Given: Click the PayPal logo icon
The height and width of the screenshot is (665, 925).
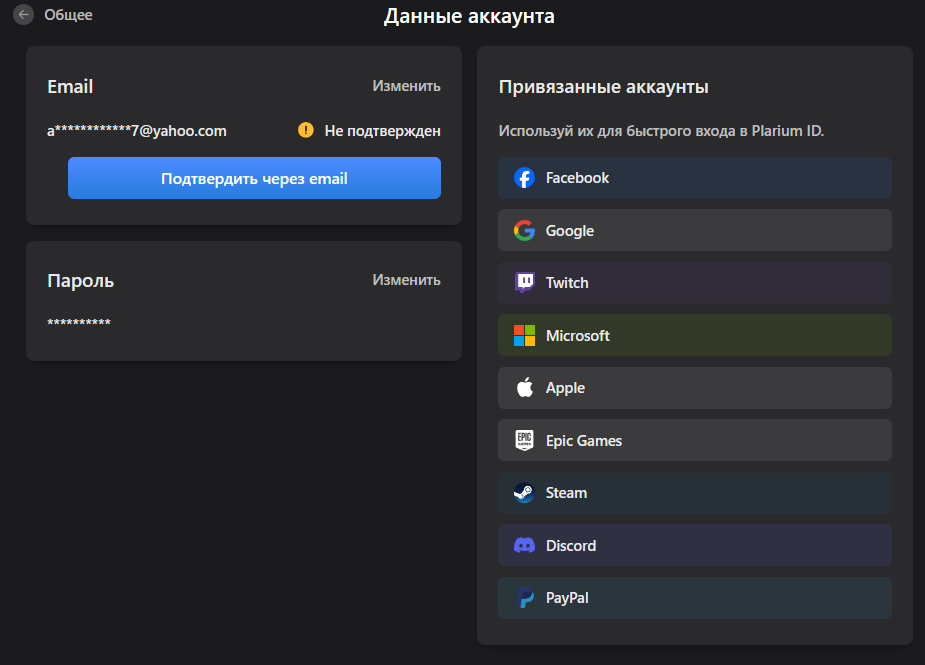Looking at the screenshot, I should tap(524, 598).
